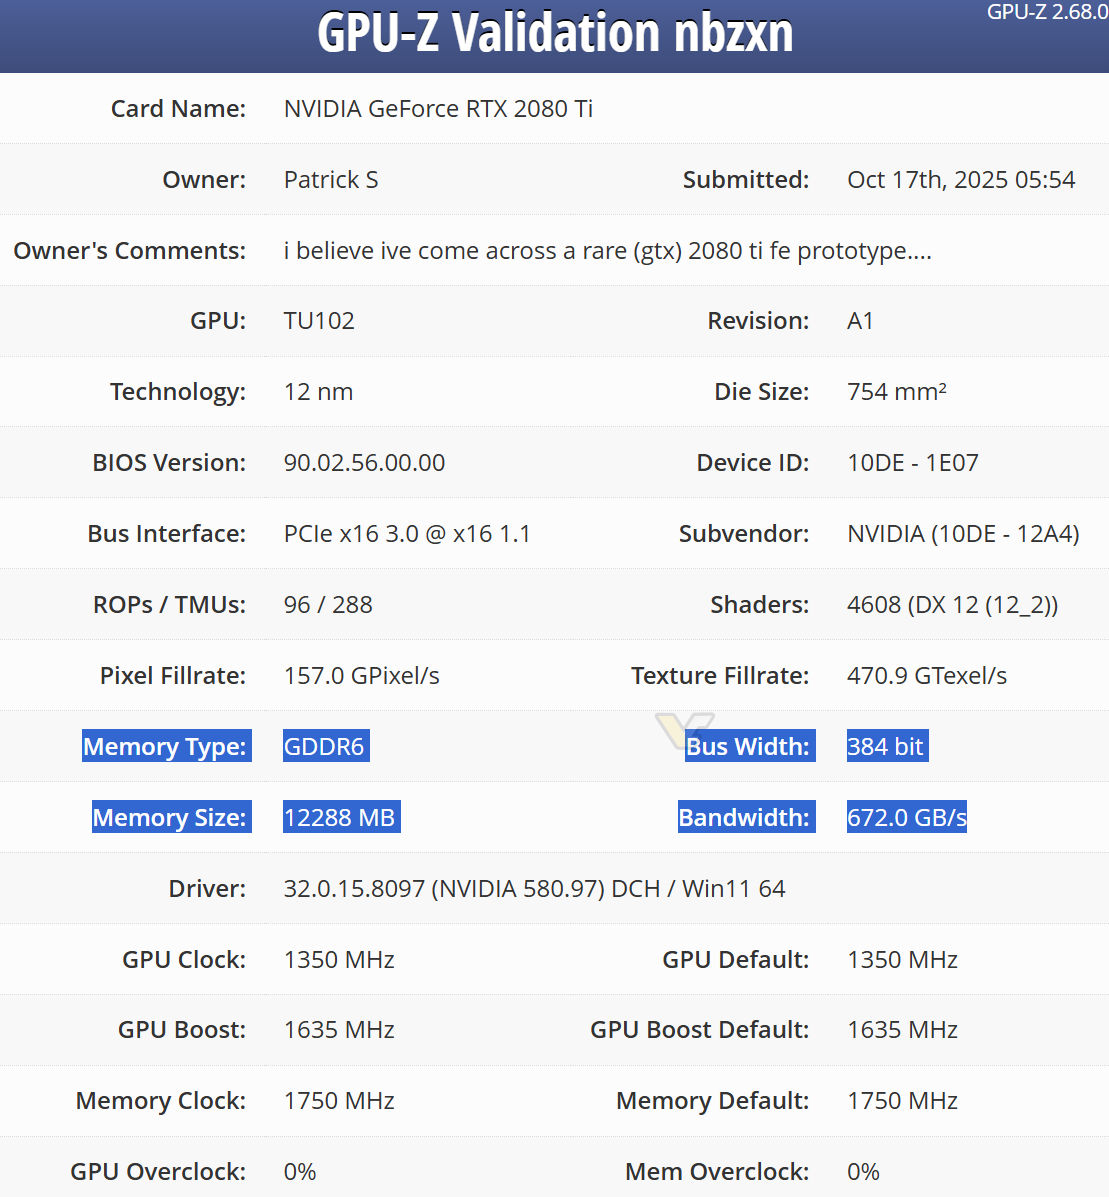The height and width of the screenshot is (1197, 1109).
Task: Click the owner name Patrick S
Action: [330, 180]
